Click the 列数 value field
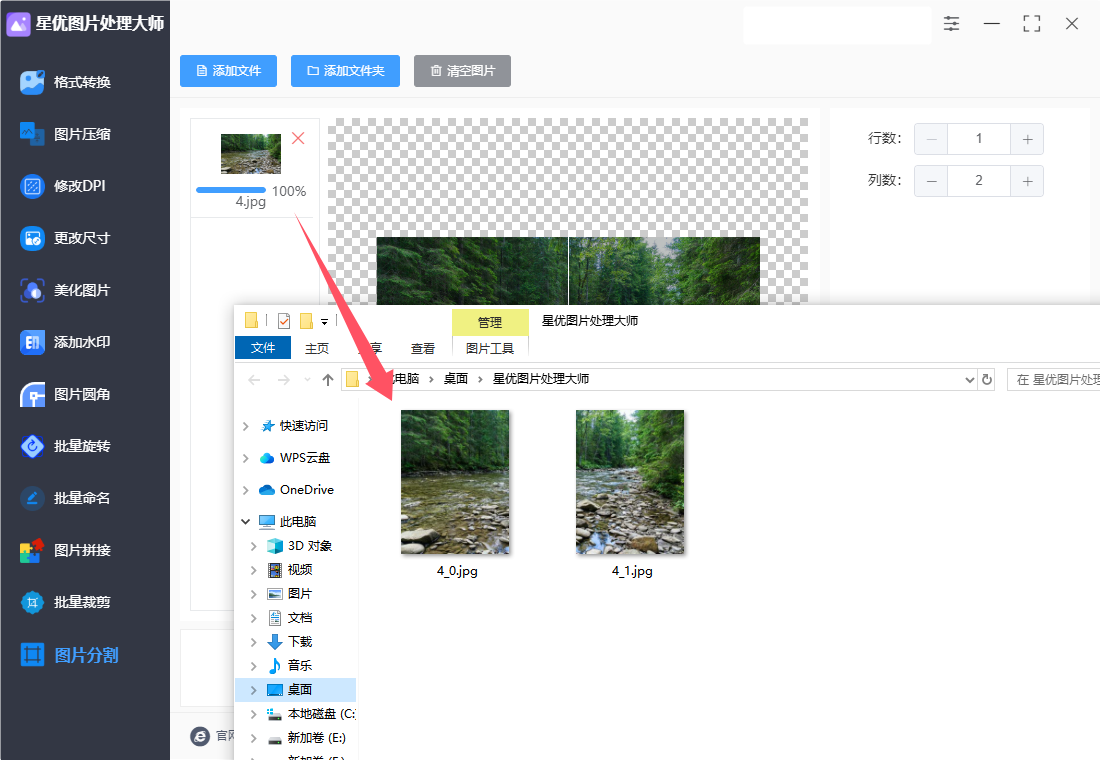1100x760 pixels. [x=979, y=181]
